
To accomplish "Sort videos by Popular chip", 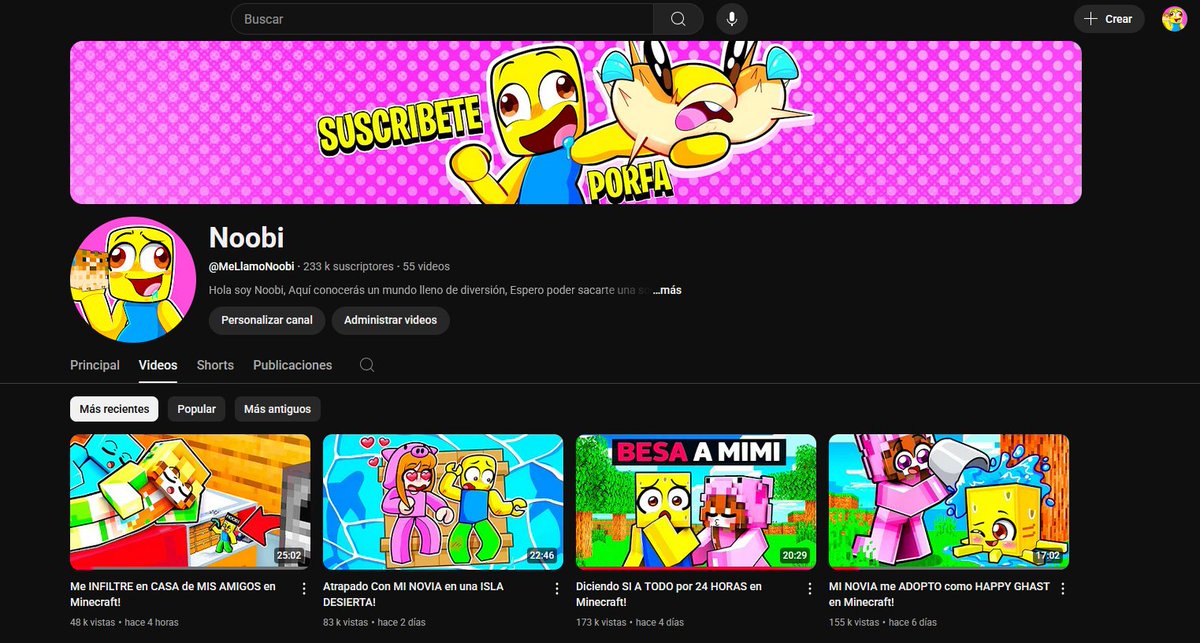I will point(197,409).
